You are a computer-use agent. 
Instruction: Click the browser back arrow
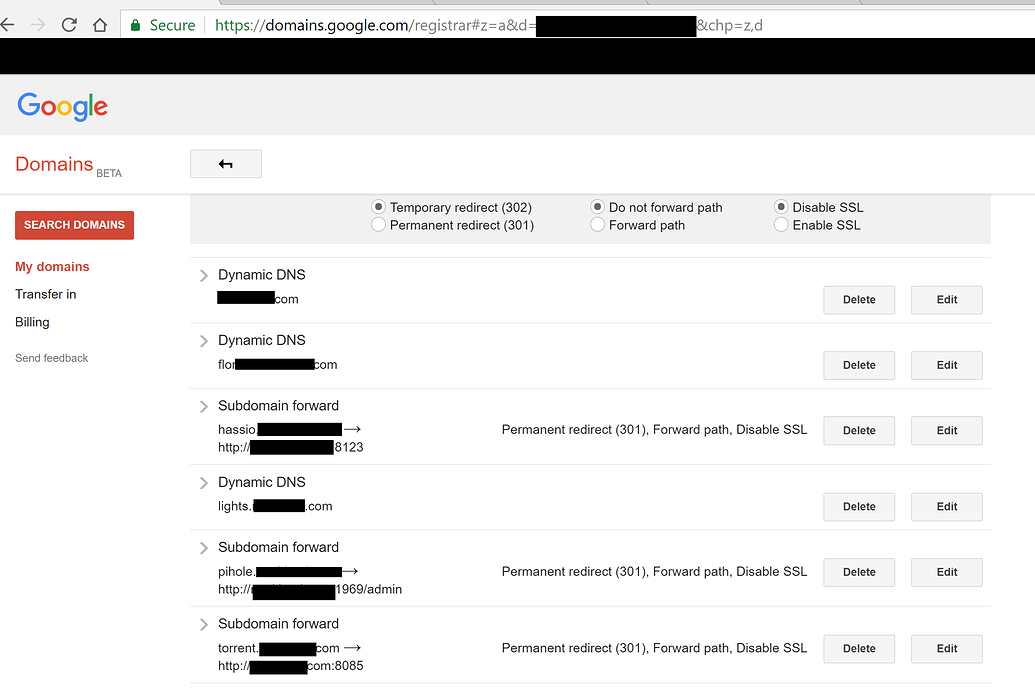[7, 25]
